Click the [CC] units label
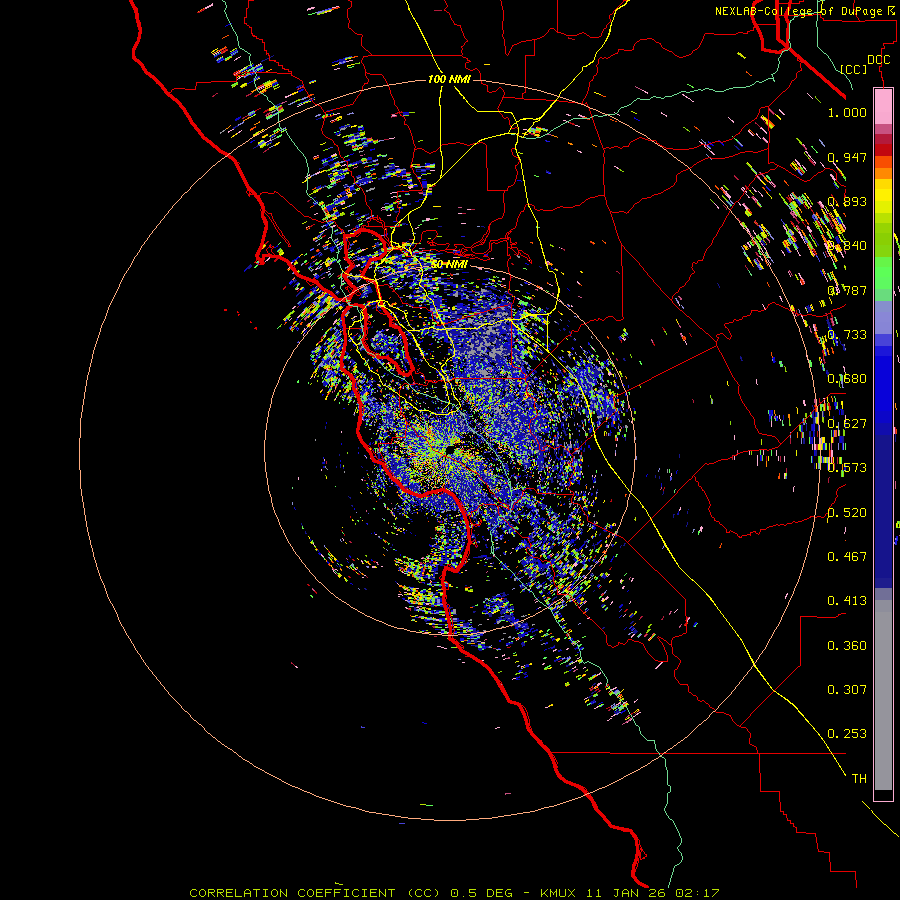The width and height of the screenshot is (900, 900). (x=854, y=69)
